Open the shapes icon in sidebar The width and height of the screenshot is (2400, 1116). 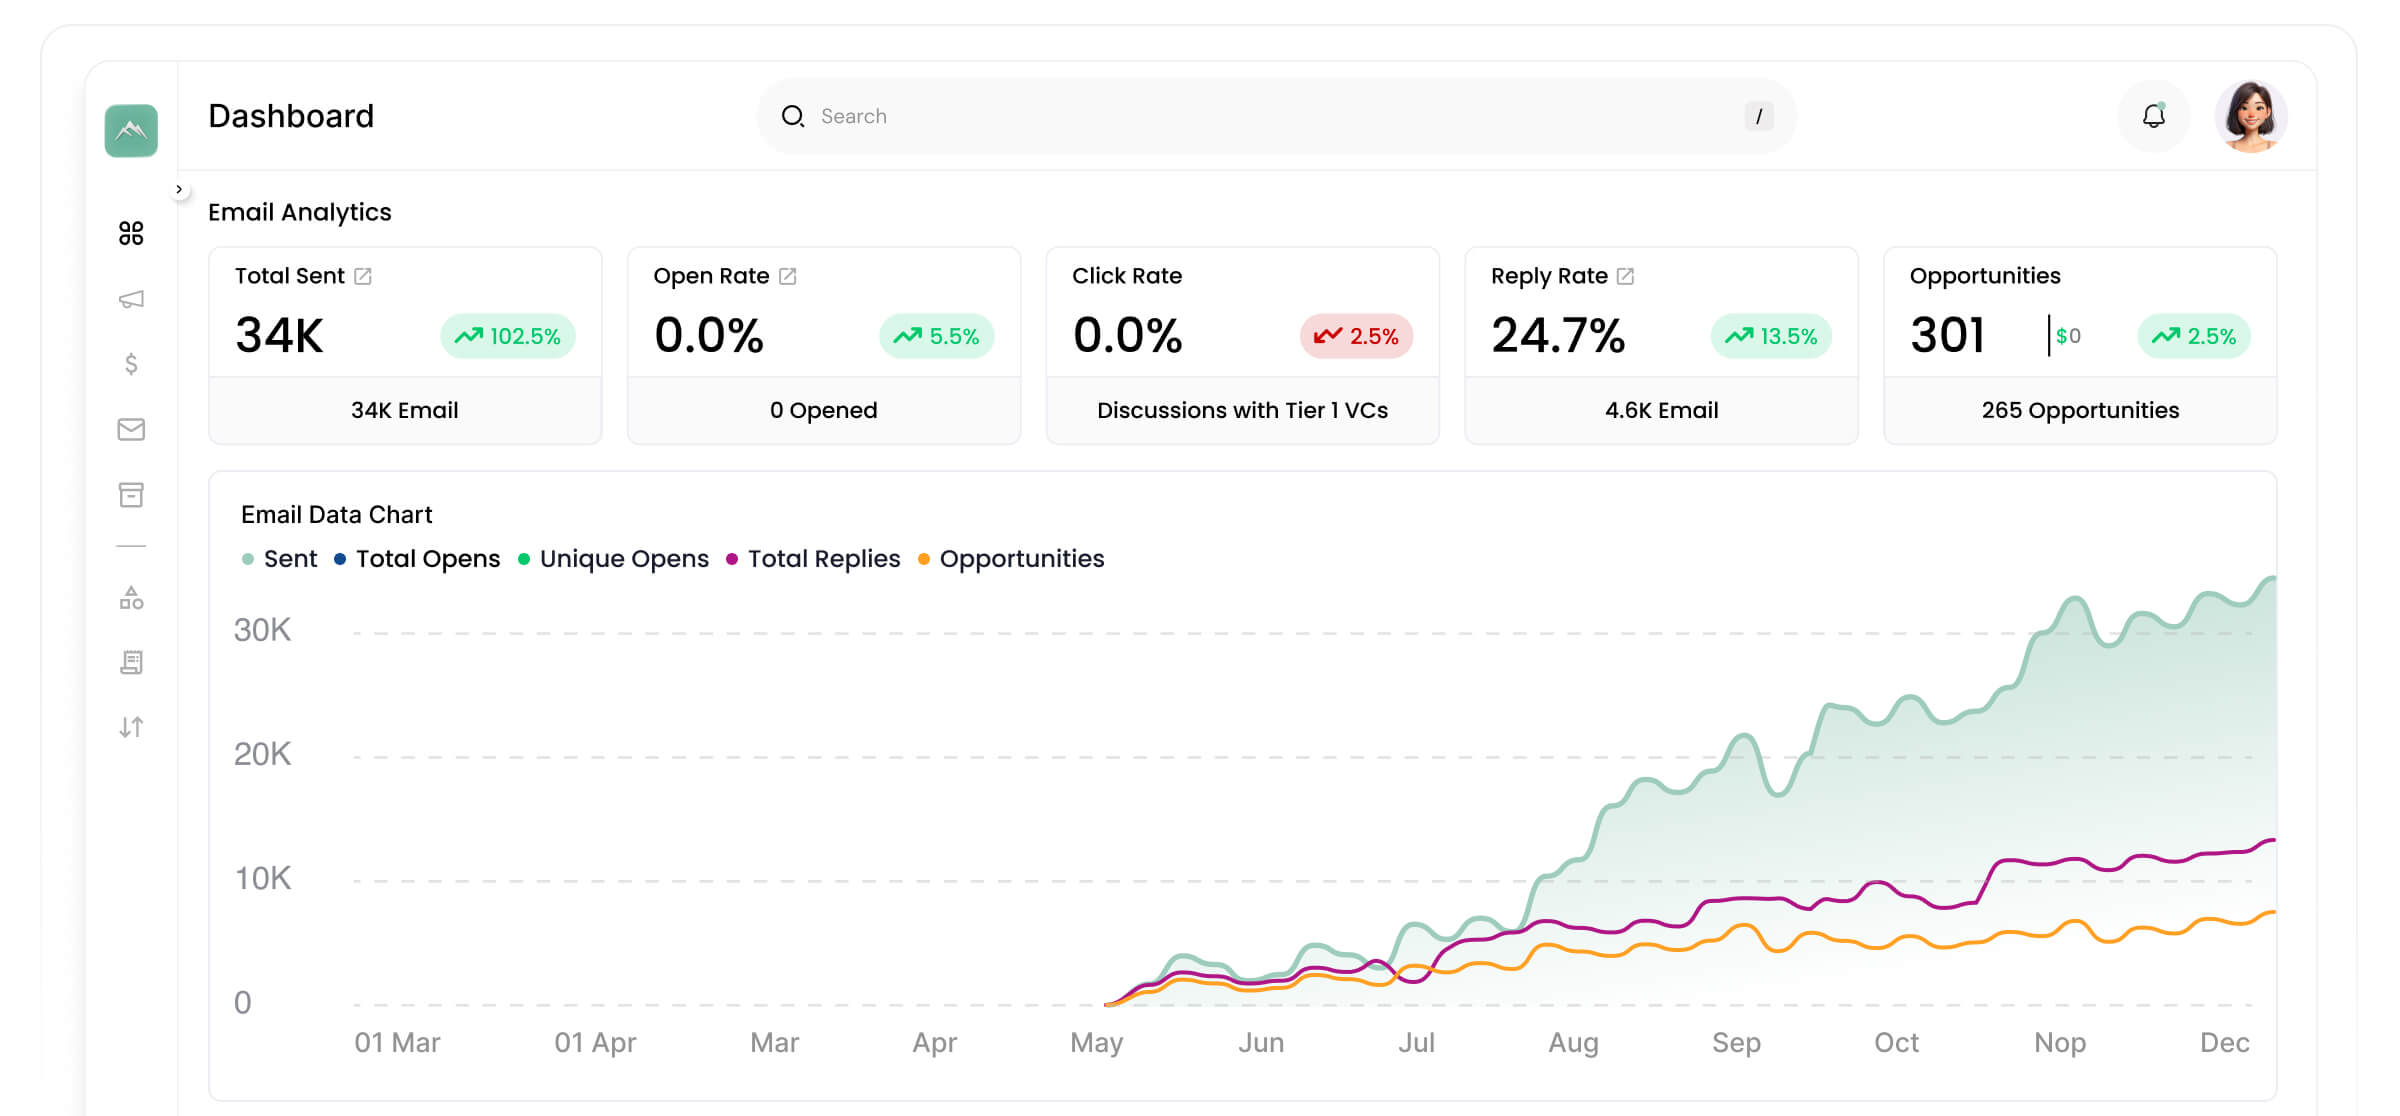pos(131,598)
